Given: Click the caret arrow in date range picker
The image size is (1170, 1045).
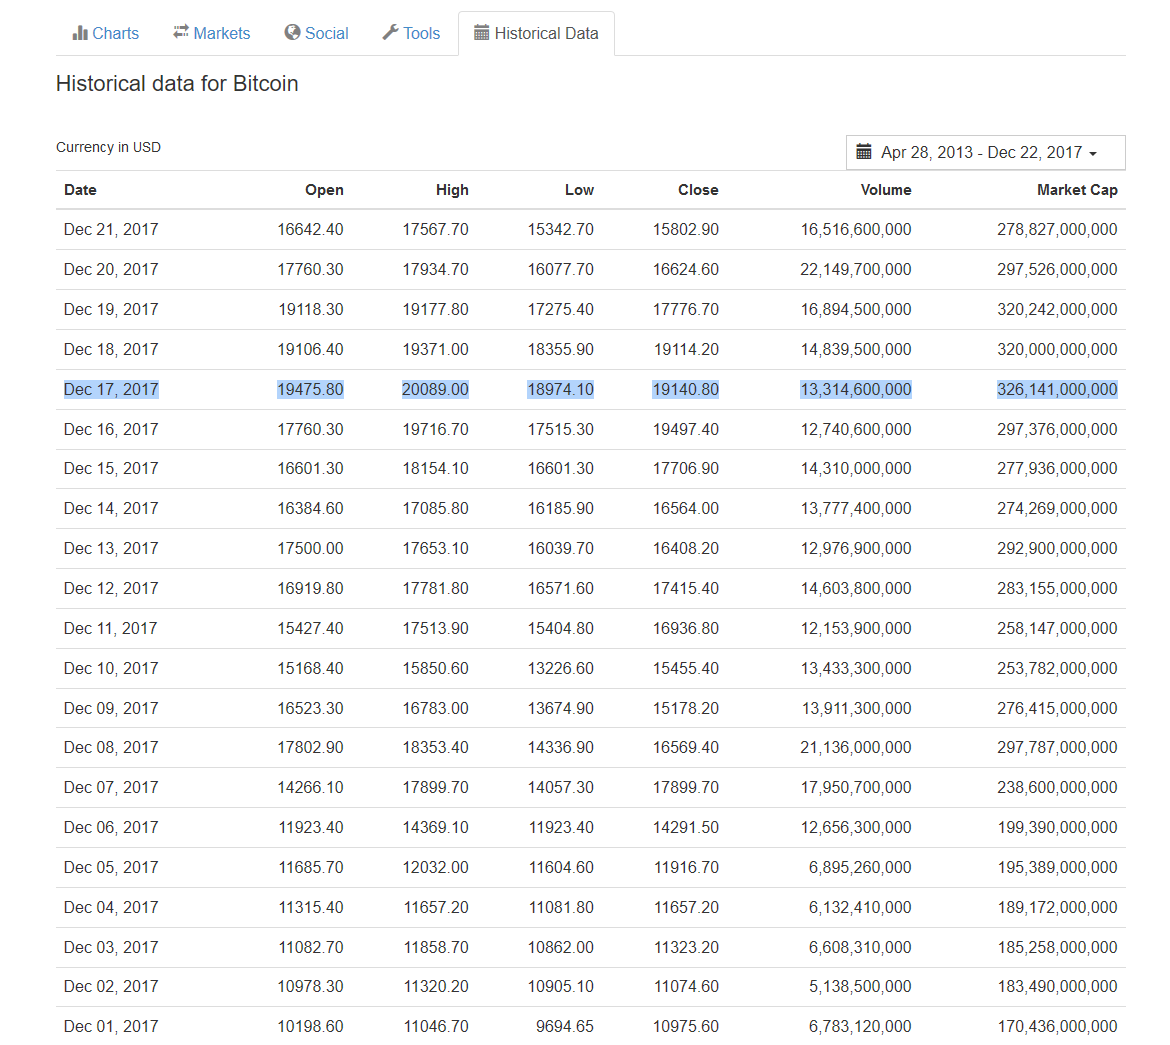Looking at the screenshot, I should (1093, 154).
